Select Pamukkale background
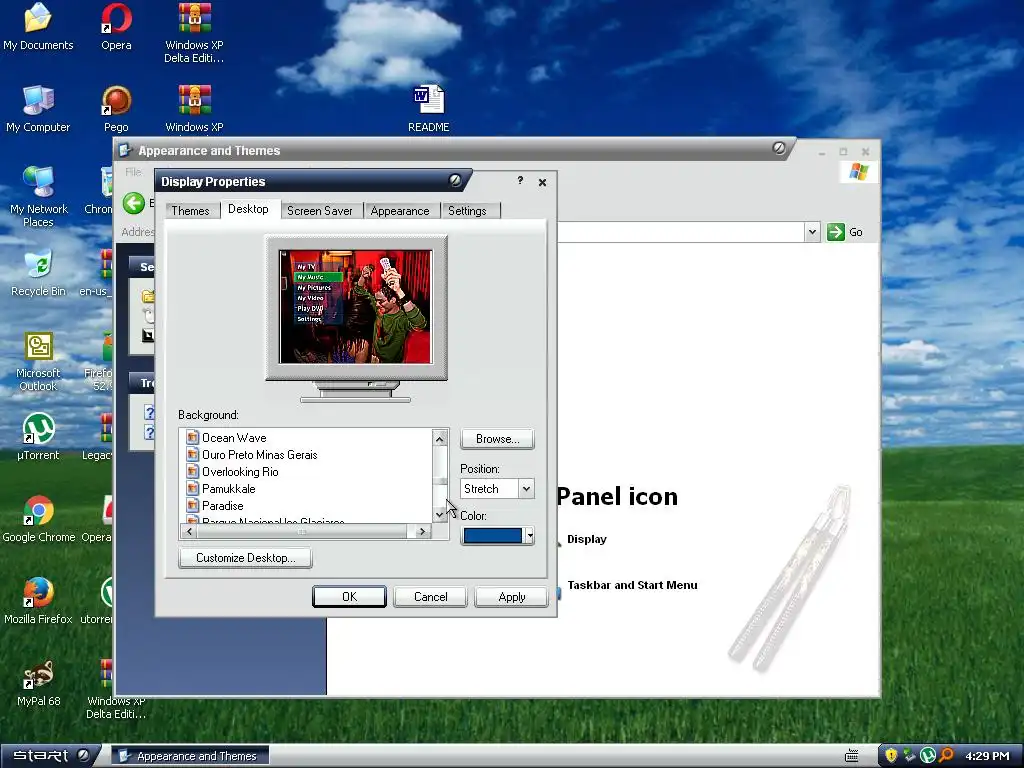The image size is (1024, 768). click(229, 488)
